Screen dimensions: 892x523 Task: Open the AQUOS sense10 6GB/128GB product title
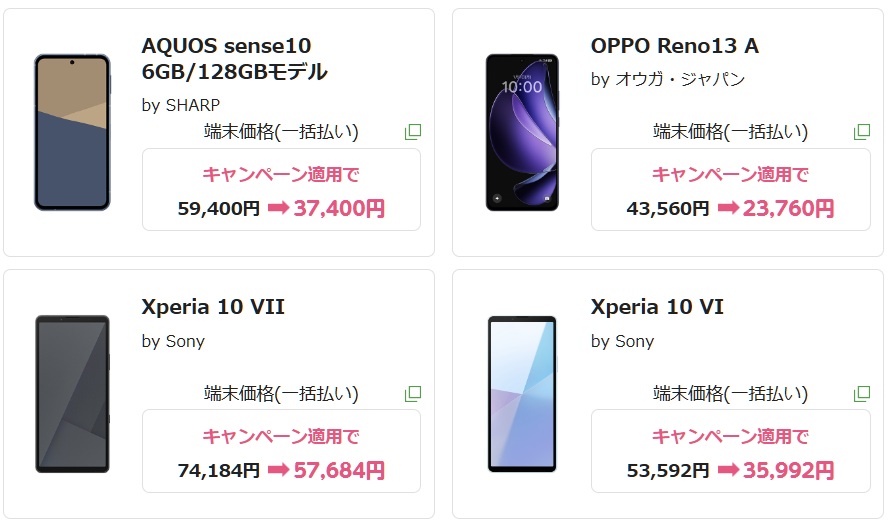[235, 59]
